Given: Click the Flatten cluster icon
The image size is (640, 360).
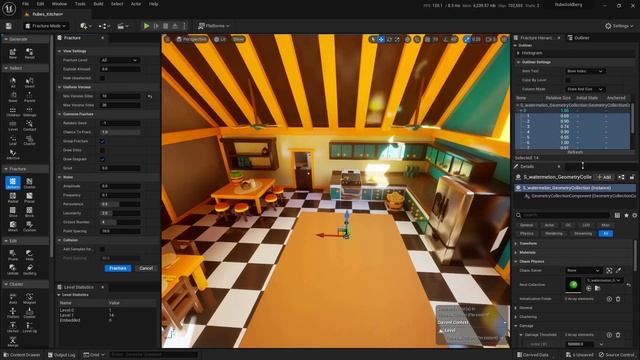Looking at the screenshot, I should 13,313.
